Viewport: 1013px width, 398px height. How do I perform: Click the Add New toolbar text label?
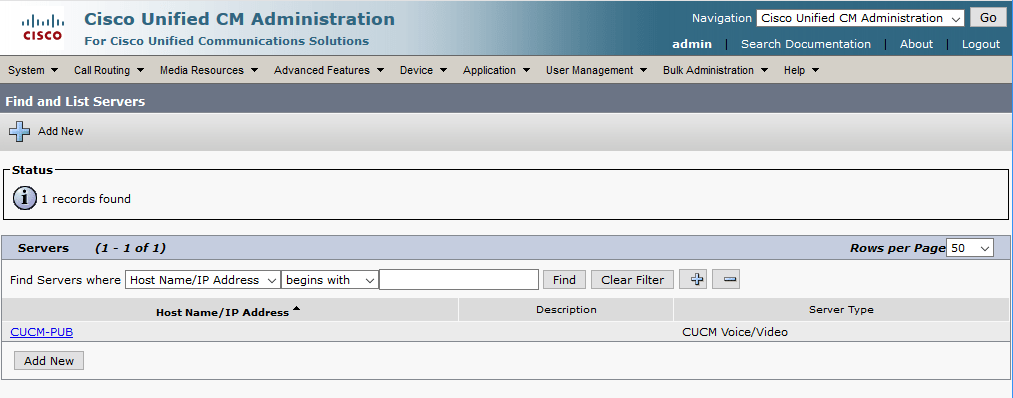[x=61, y=131]
